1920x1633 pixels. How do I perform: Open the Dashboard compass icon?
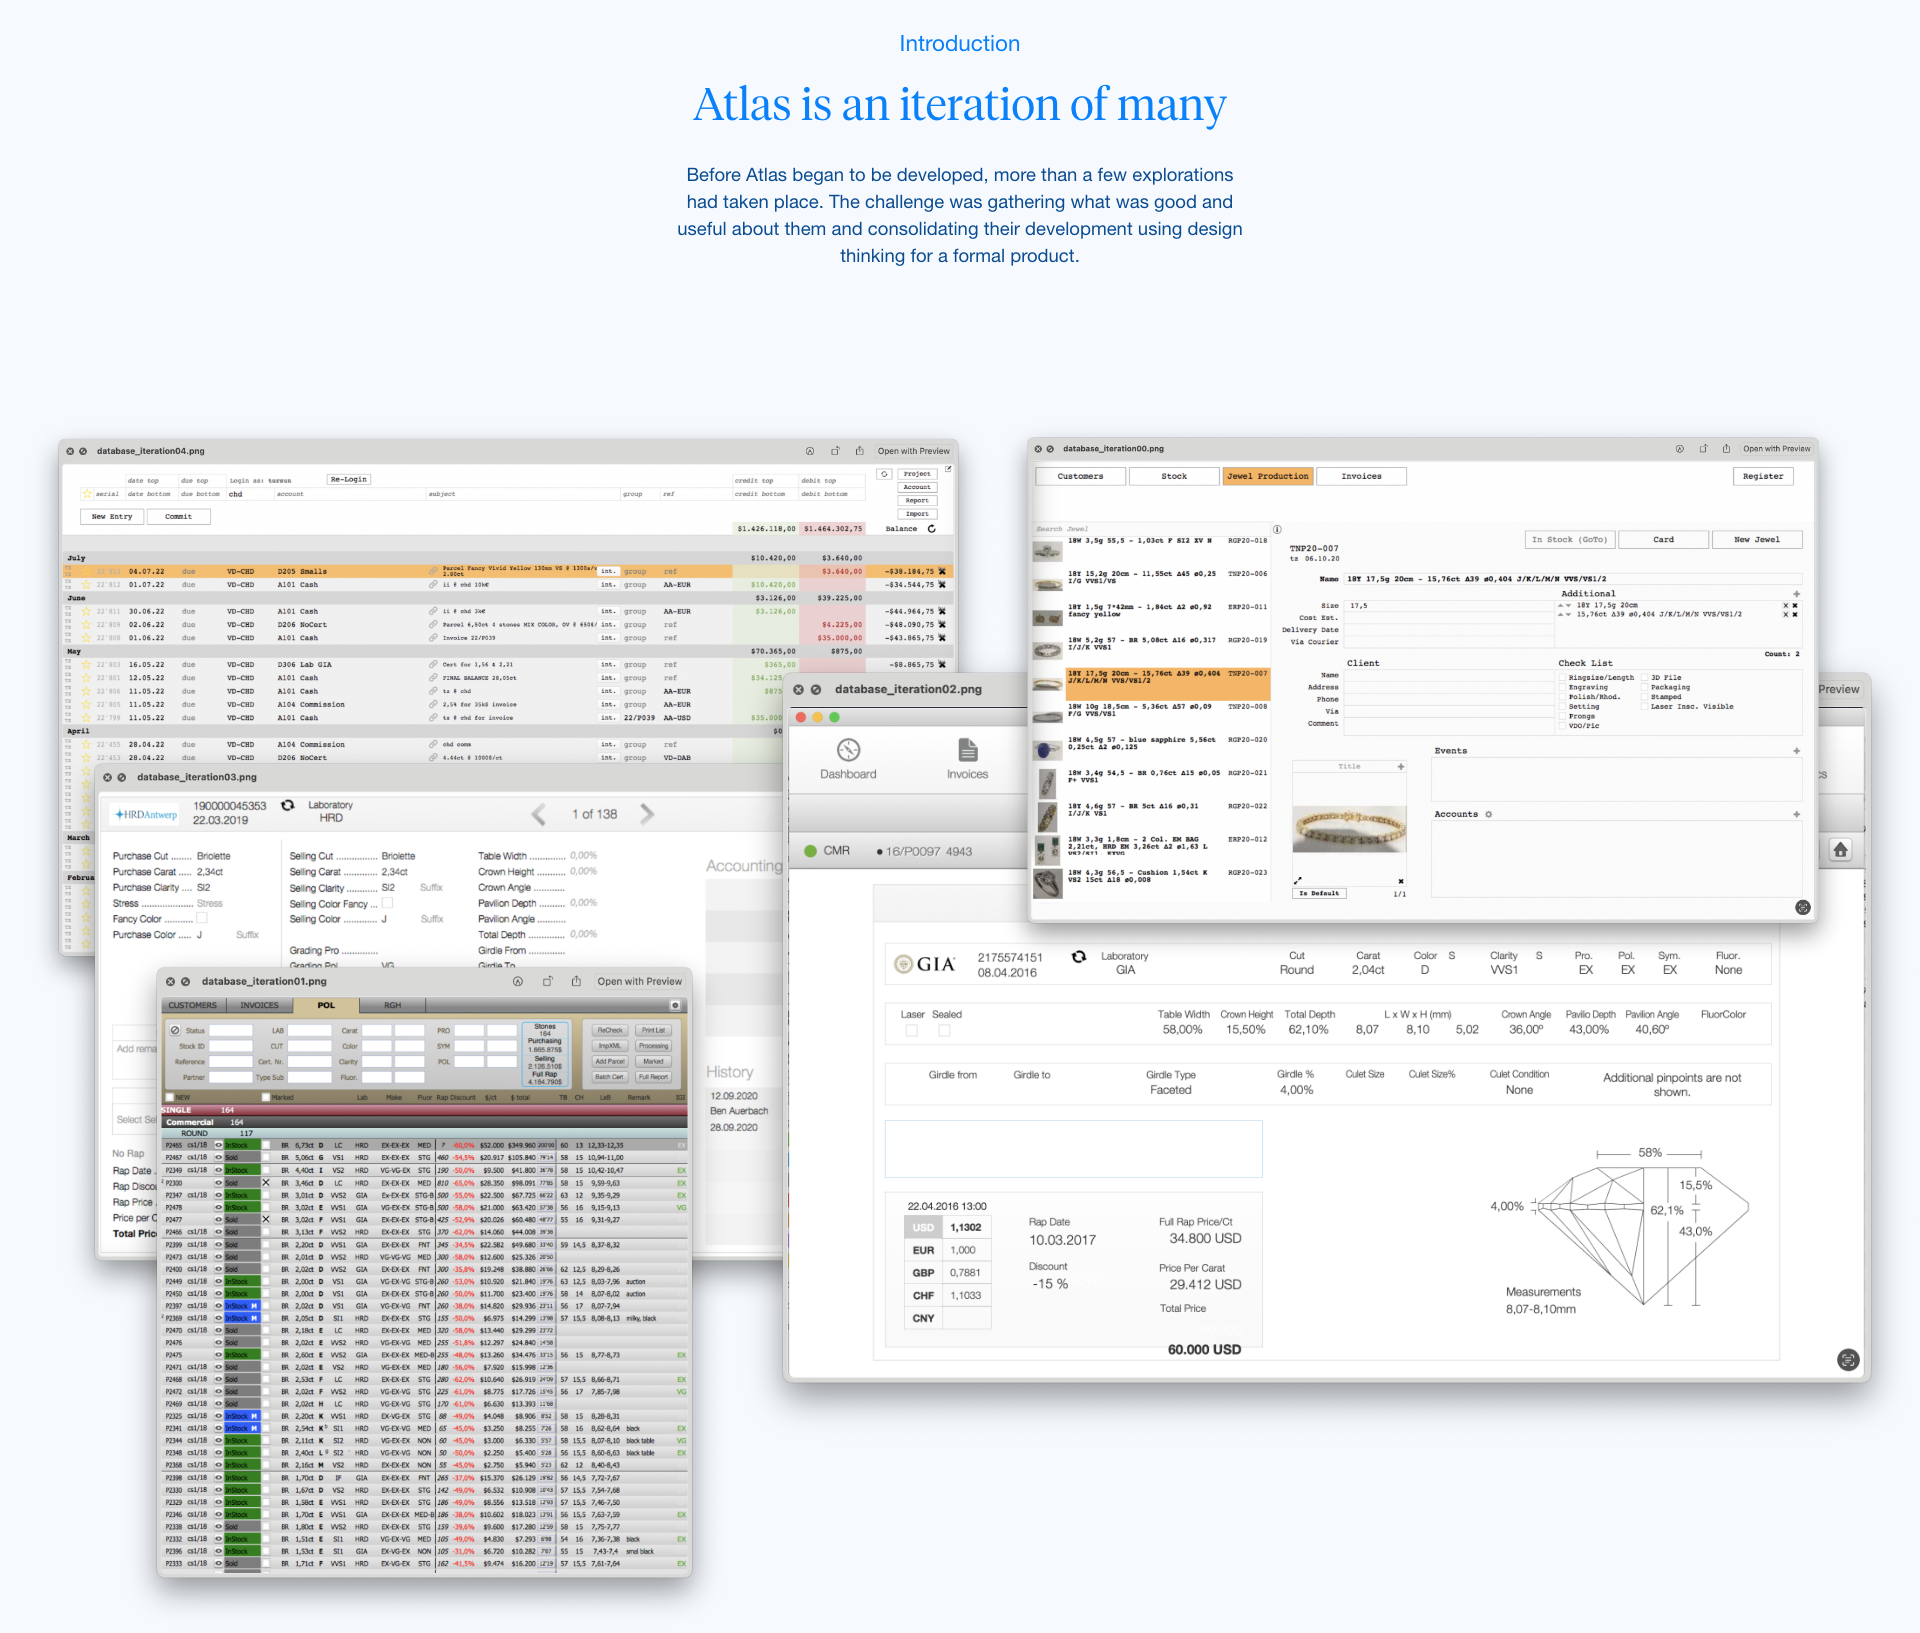coord(848,750)
